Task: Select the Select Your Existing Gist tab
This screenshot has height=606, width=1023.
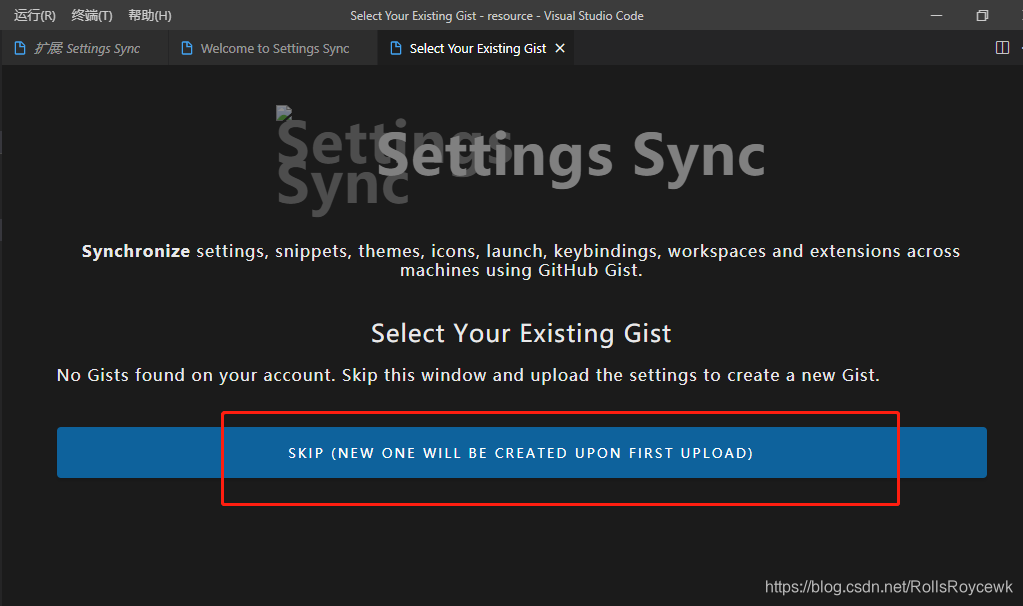Action: click(477, 48)
